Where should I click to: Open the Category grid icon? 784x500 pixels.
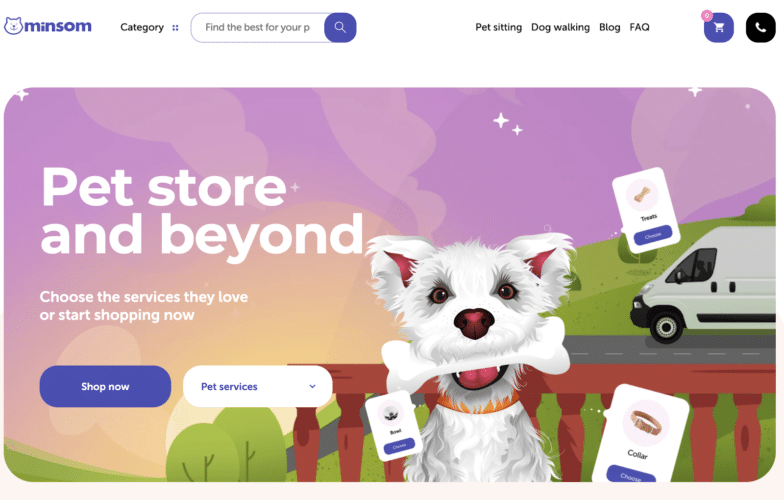tap(175, 28)
